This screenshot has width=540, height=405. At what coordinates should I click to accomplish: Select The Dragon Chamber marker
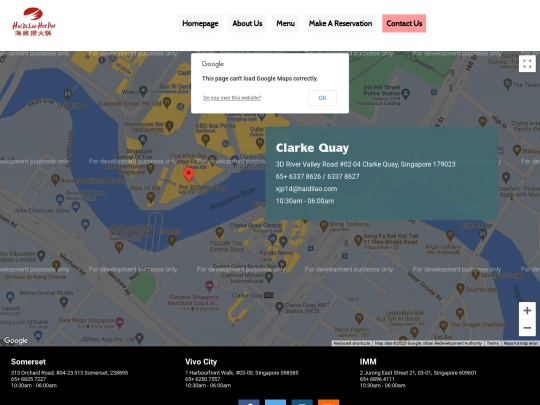pos(444,325)
